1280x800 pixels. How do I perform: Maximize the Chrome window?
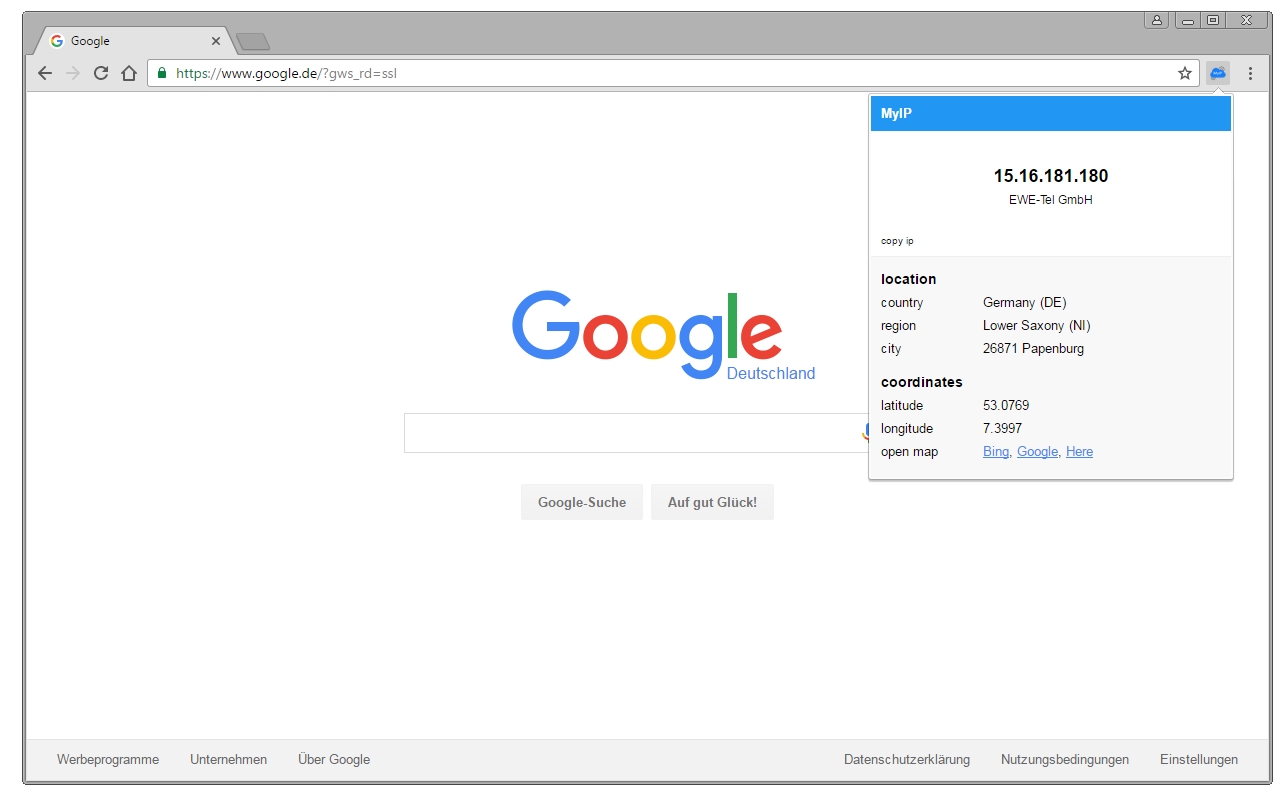click(x=1213, y=20)
